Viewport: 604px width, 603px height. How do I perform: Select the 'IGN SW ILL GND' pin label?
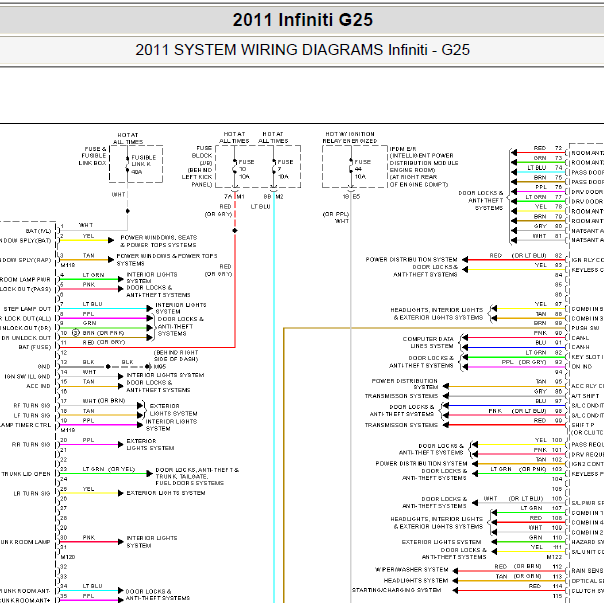(27, 376)
